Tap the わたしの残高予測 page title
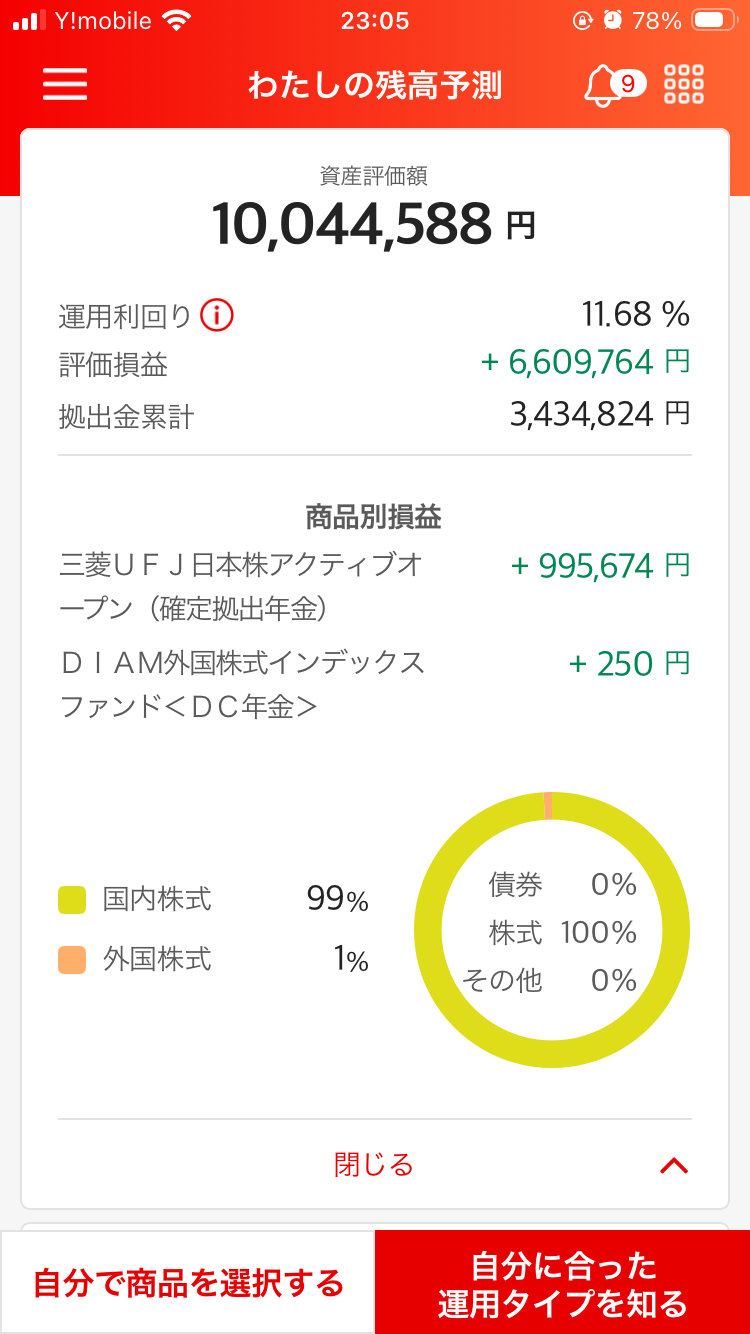Image resolution: width=750 pixels, height=1334 pixels. click(x=374, y=86)
